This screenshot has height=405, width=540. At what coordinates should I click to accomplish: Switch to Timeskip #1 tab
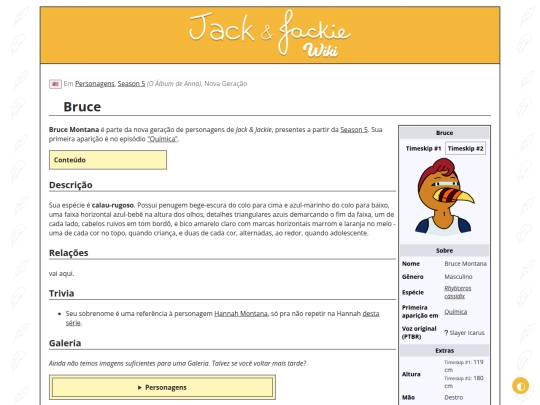pyautogui.click(x=423, y=148)
